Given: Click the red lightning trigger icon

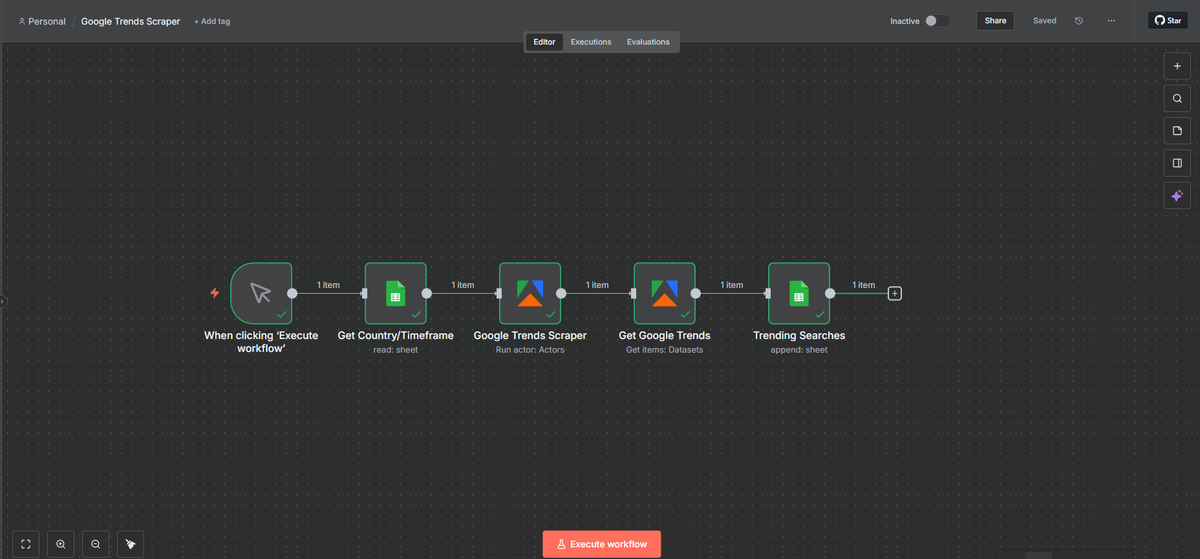Looking at the screenshot, I should click(214, 293).
